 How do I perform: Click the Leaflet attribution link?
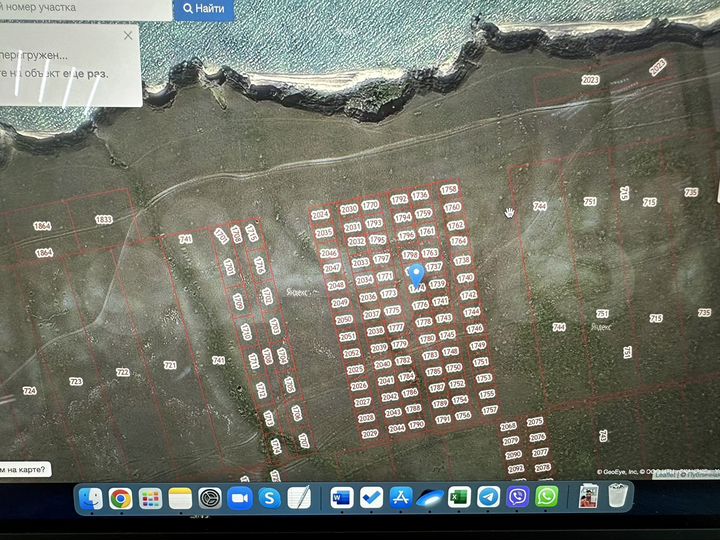point(665,474)
